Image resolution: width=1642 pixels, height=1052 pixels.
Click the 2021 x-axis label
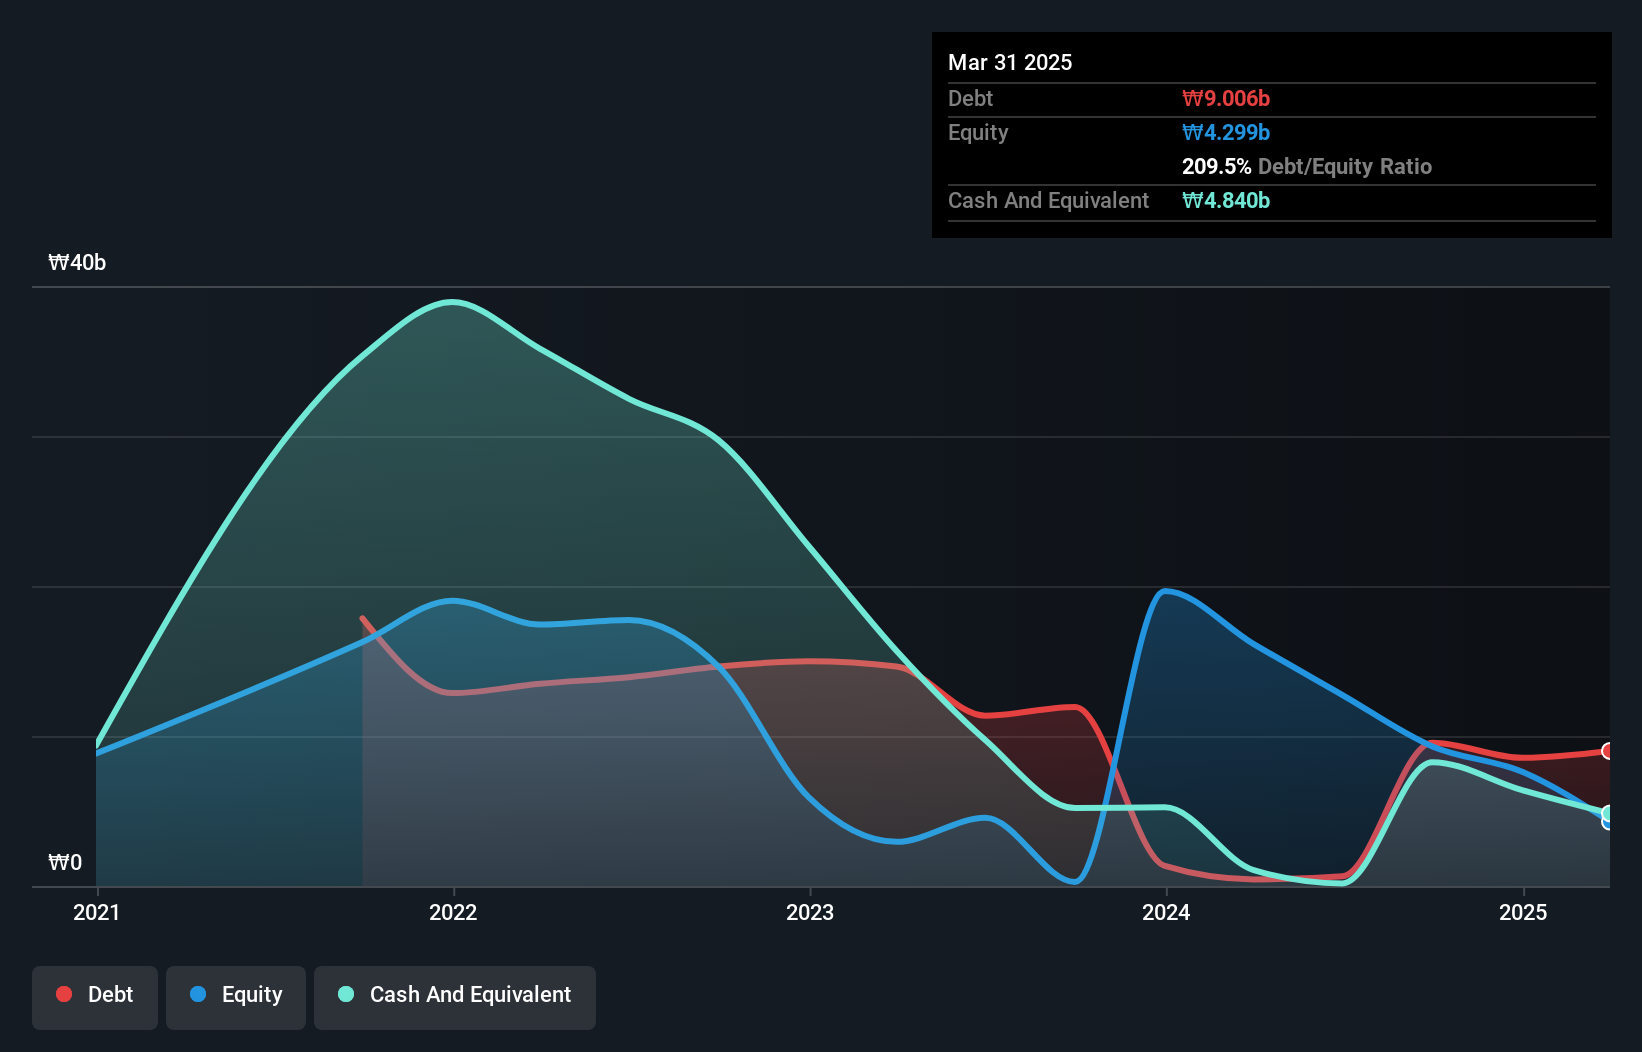click(x=96, y=912)
